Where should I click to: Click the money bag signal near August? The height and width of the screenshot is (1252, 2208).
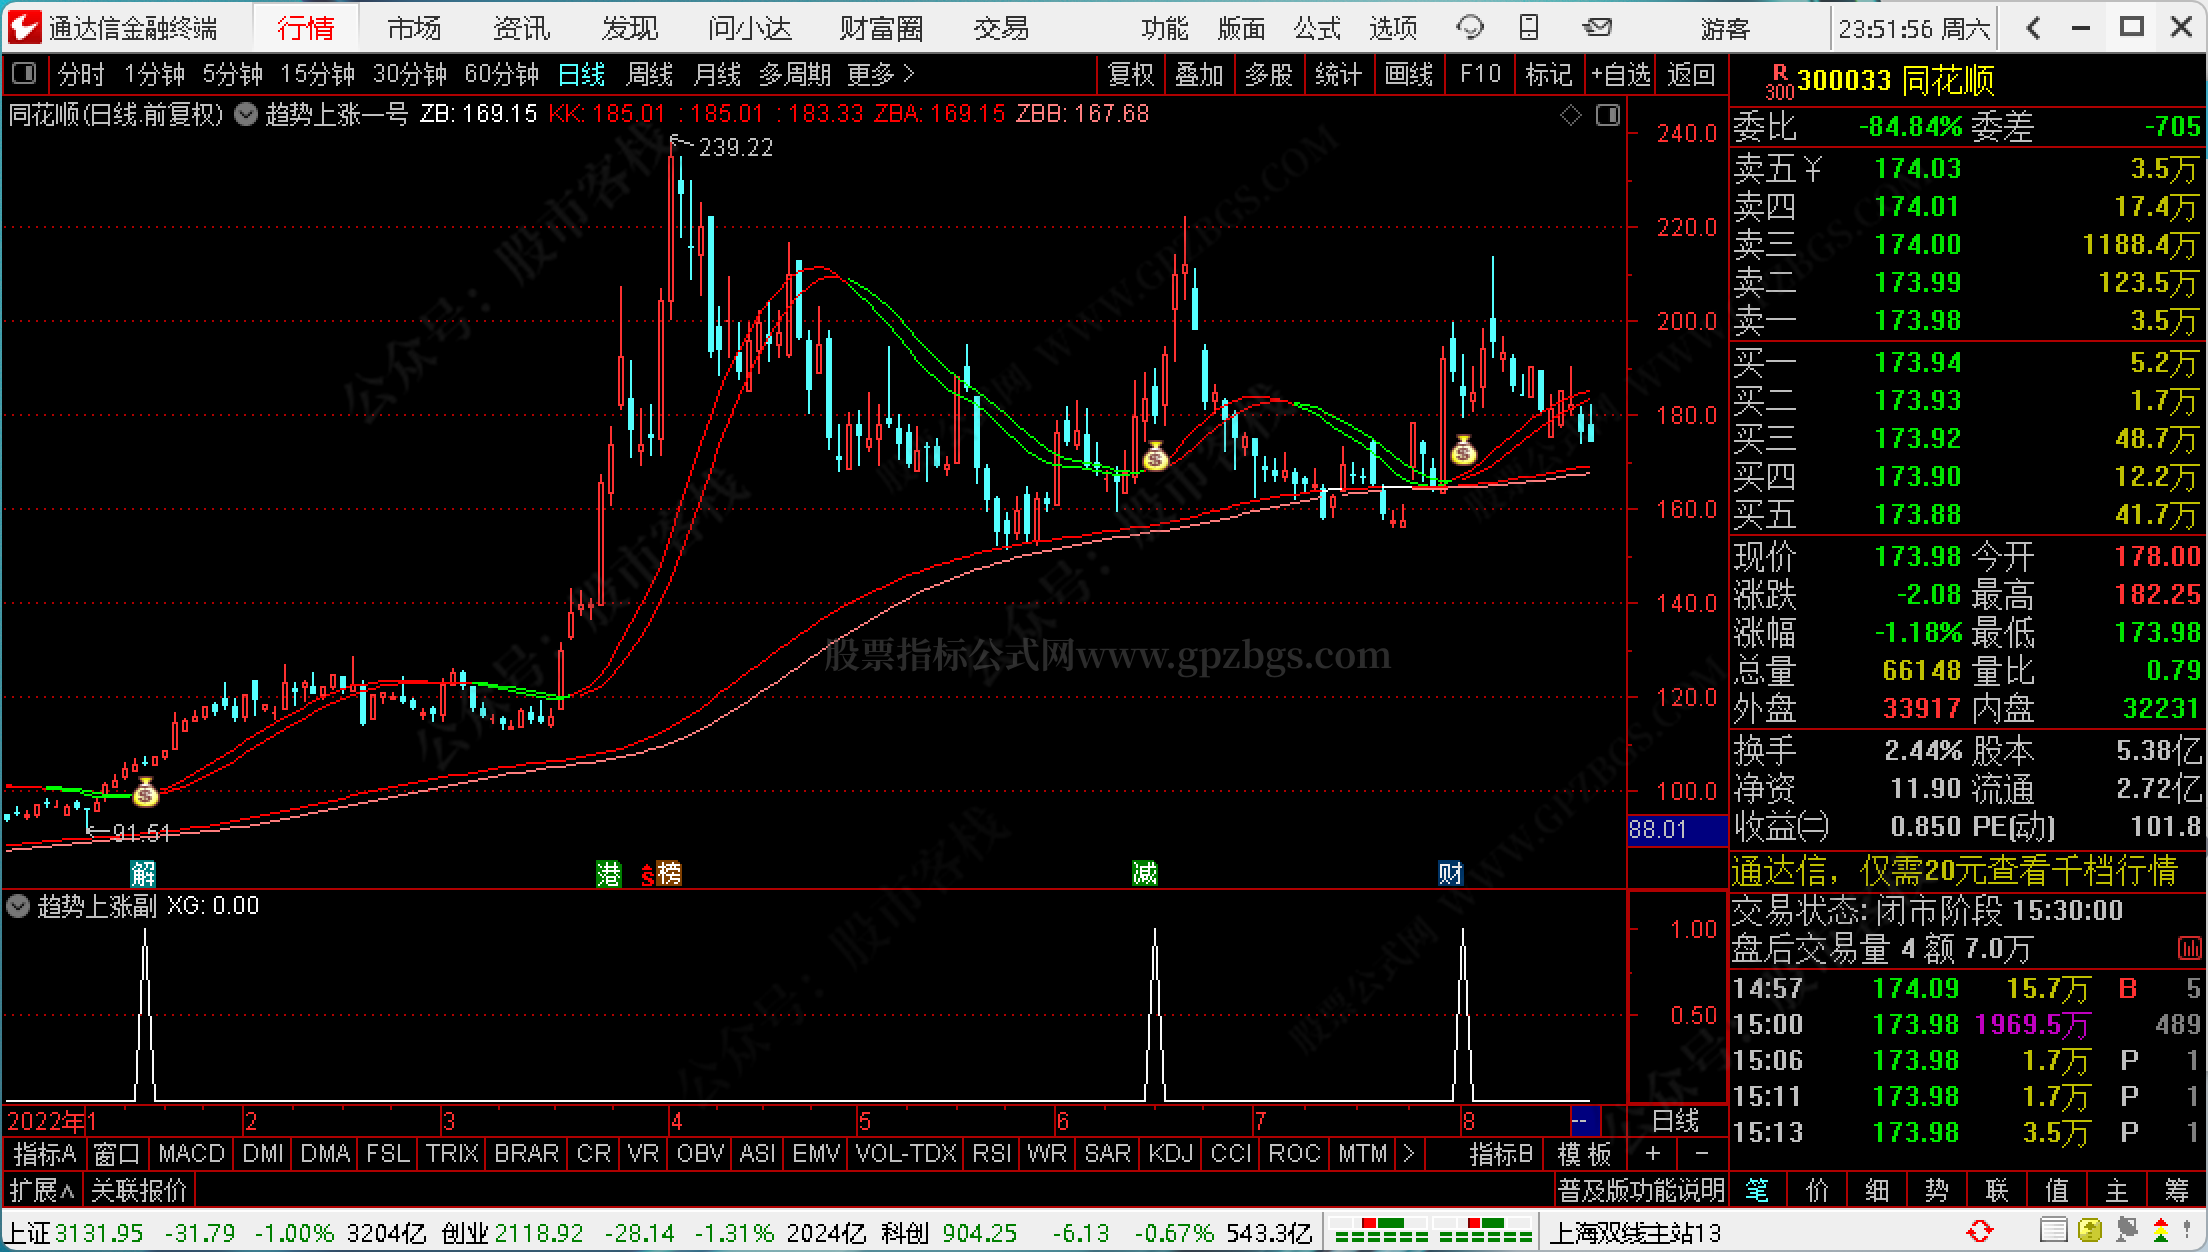(1463, 452)
